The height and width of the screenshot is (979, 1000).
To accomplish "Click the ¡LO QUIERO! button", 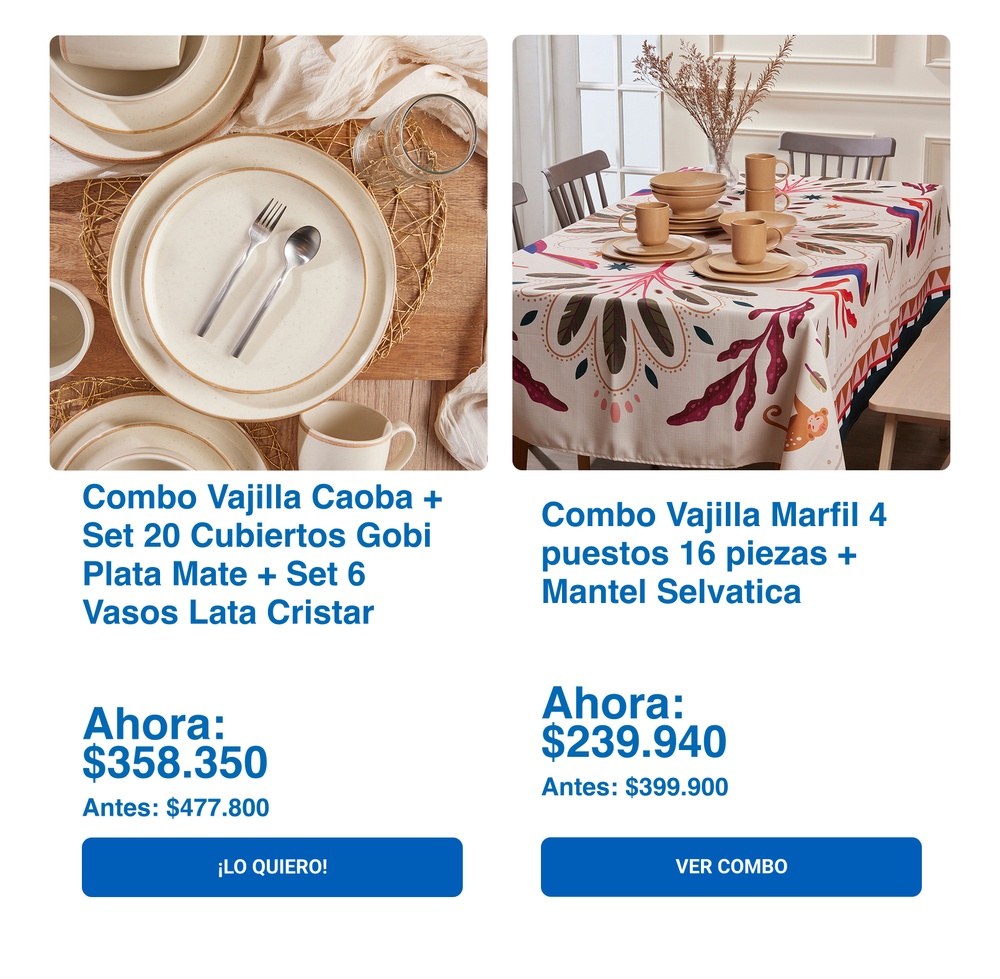I will pyautogui.click(x=272, y=867).
